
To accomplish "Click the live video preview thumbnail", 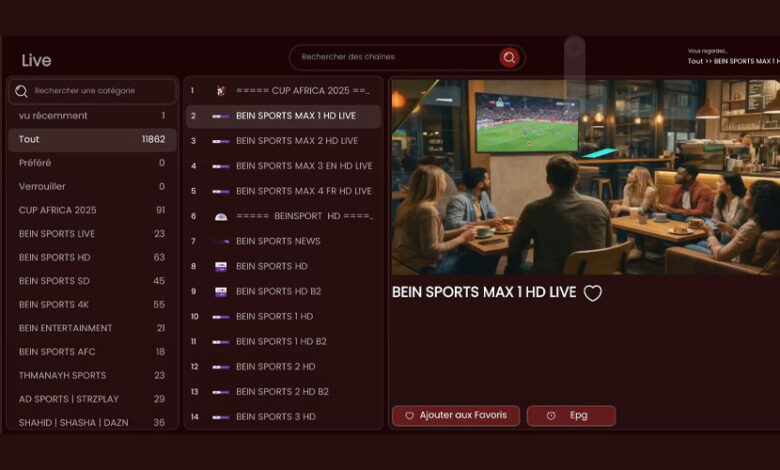I will [584, 177].
